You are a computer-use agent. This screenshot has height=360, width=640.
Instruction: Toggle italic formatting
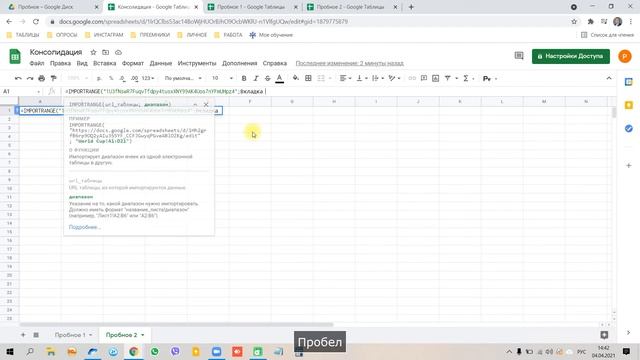[256, 78]
